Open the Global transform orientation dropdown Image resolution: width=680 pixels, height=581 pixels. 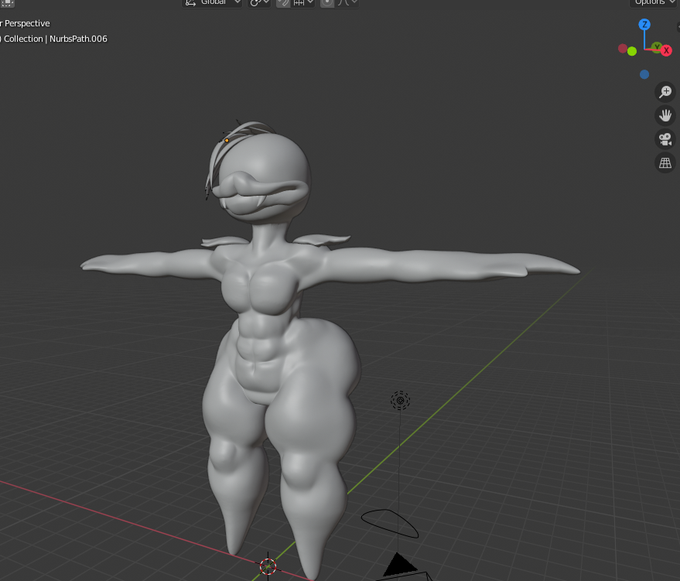(212, 3)
